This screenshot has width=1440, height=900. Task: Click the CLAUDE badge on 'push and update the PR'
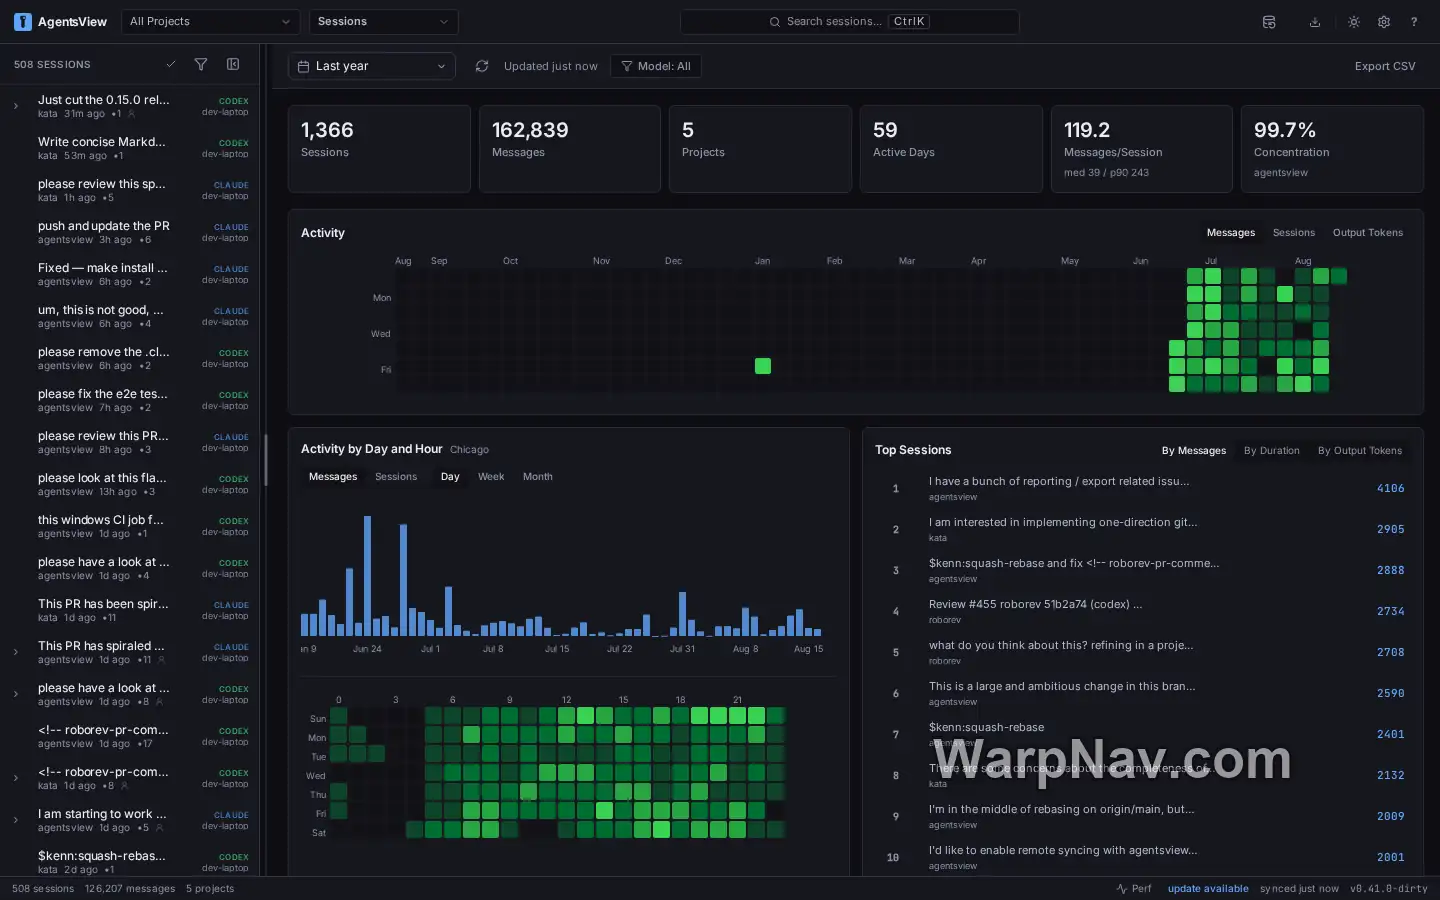[x=231, y=227]
